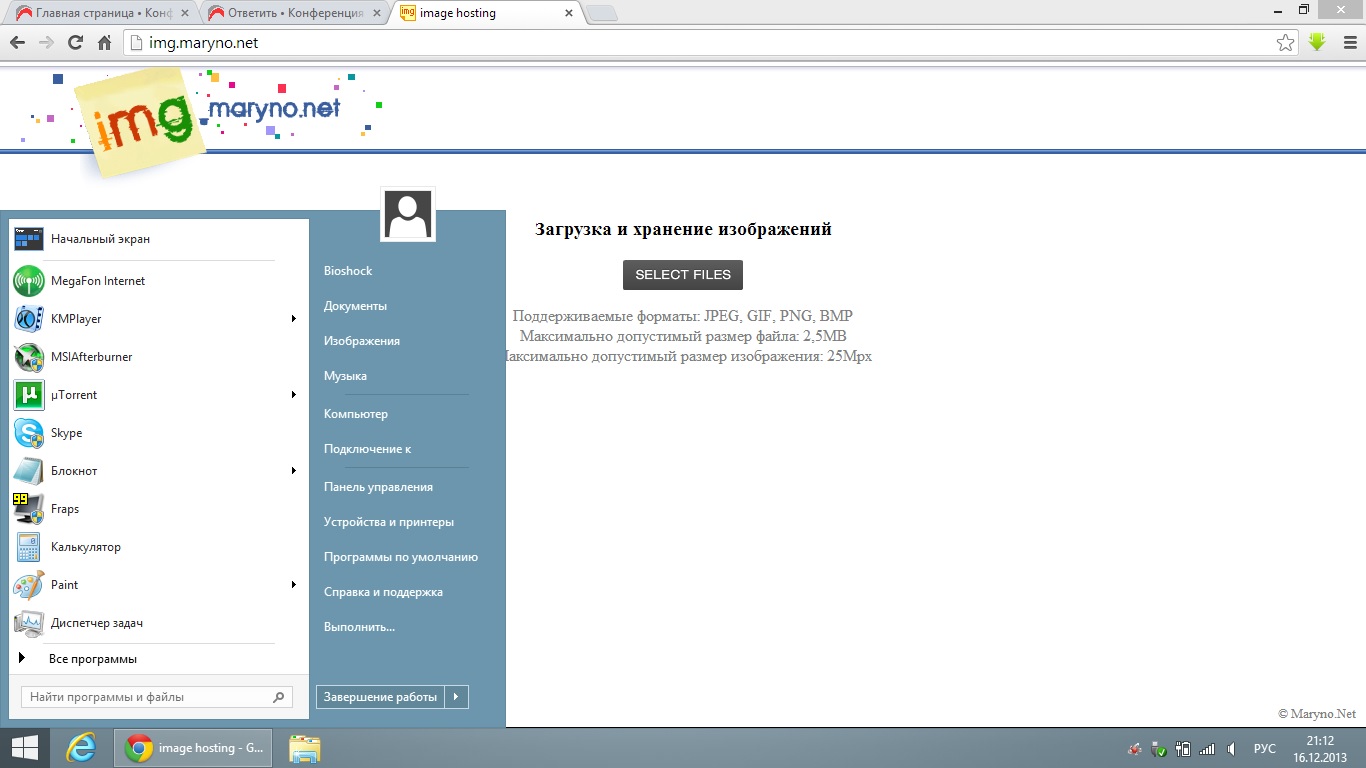Open Internet Explorer from the taskbar

[x=80, y=748]
